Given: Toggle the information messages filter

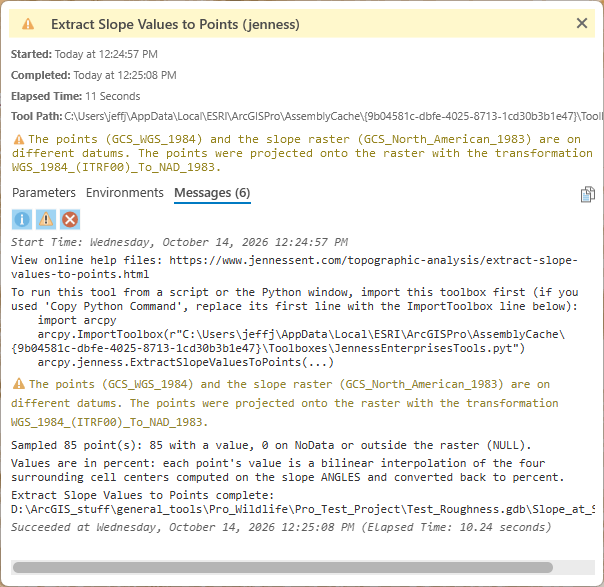Looking at the screenshot, I should [x=22, y=220].
